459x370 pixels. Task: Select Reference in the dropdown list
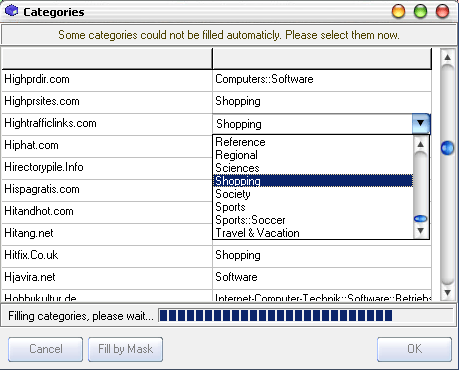point(313,142)
